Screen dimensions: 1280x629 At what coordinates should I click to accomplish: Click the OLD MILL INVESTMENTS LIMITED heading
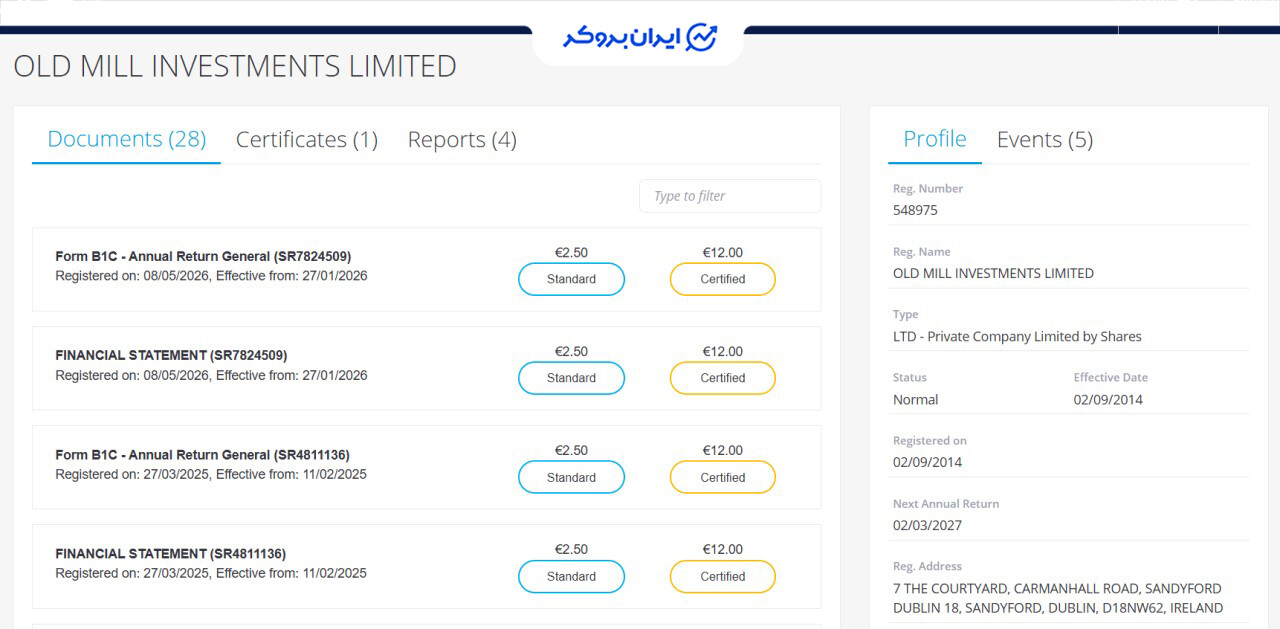[x=235, y=66]
